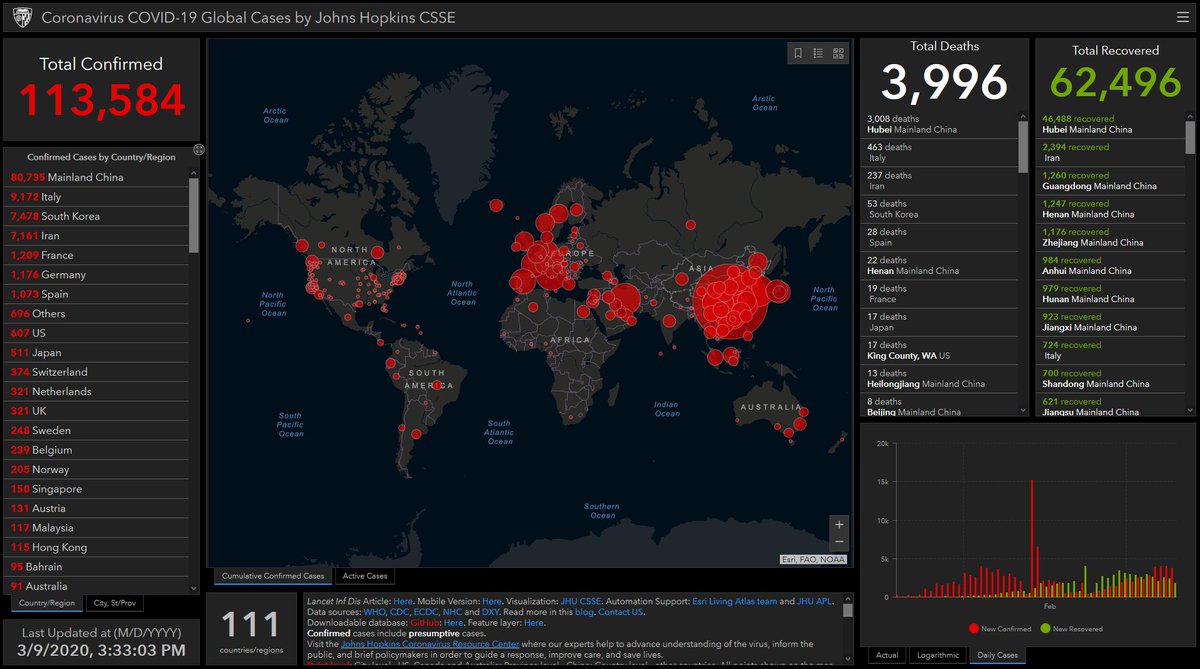
Task: Click the Iran 2,394 recovered entry
Action: point(1111,152)
